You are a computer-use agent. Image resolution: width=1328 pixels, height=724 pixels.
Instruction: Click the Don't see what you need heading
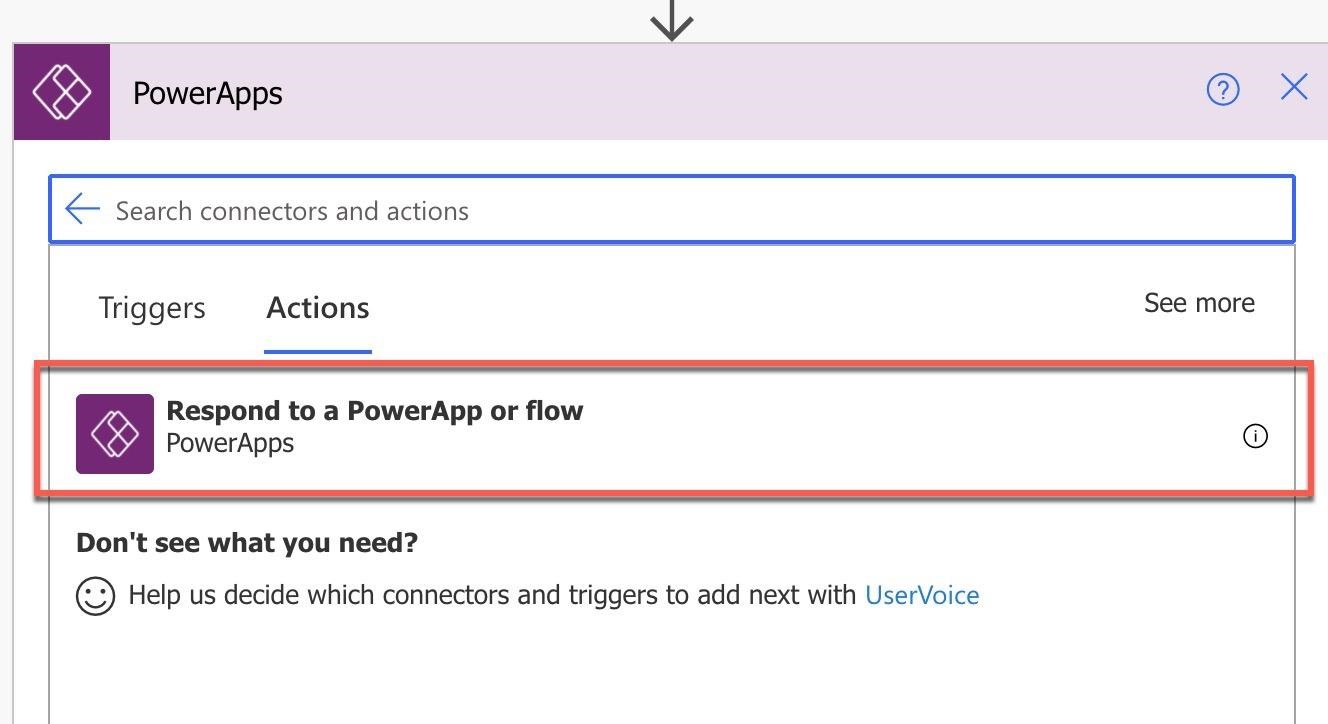point(247,543)
